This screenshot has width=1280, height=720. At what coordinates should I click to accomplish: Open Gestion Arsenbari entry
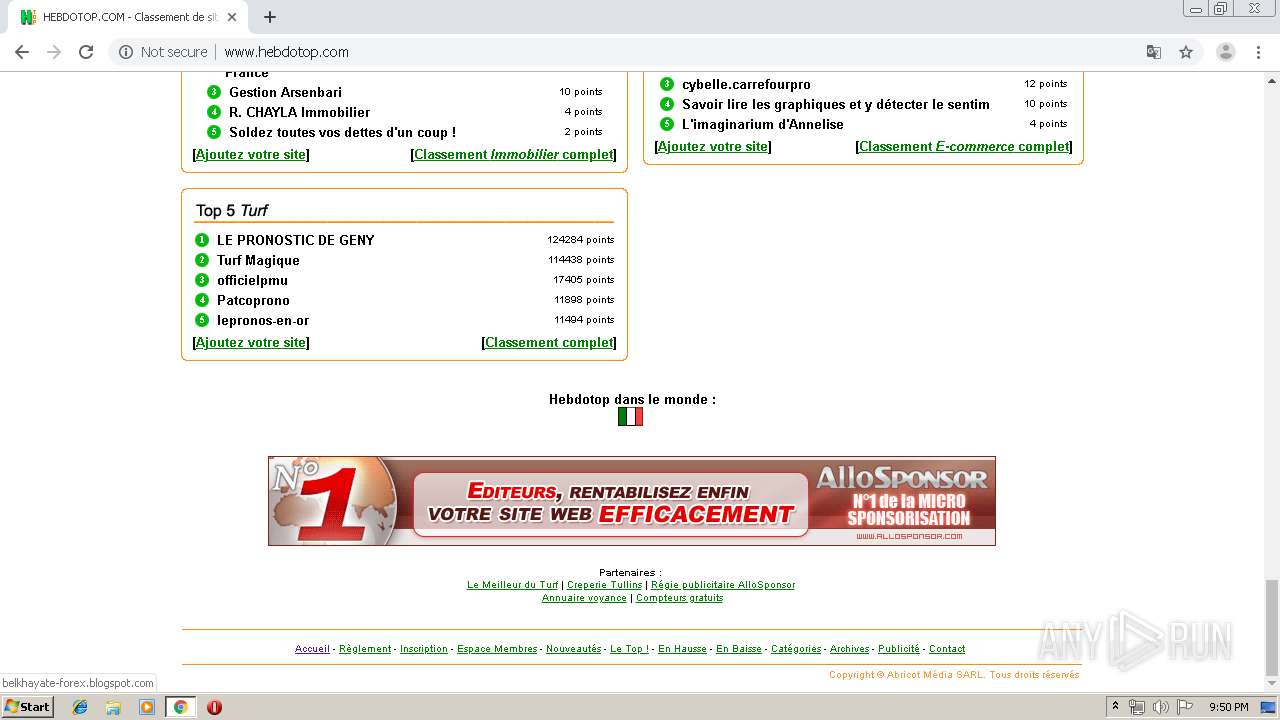coord(285,92)
